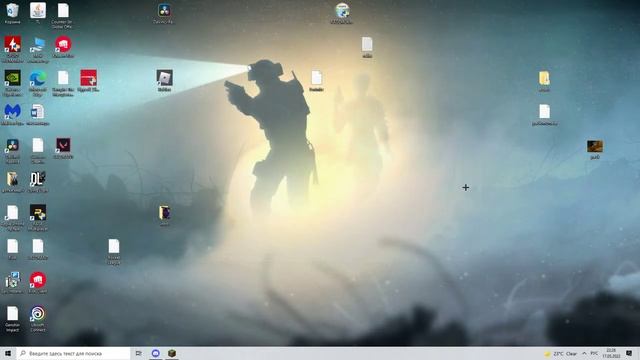Open the blue round app on the taskbar
This screenshot has height=360, width=640.
(156, 353)
